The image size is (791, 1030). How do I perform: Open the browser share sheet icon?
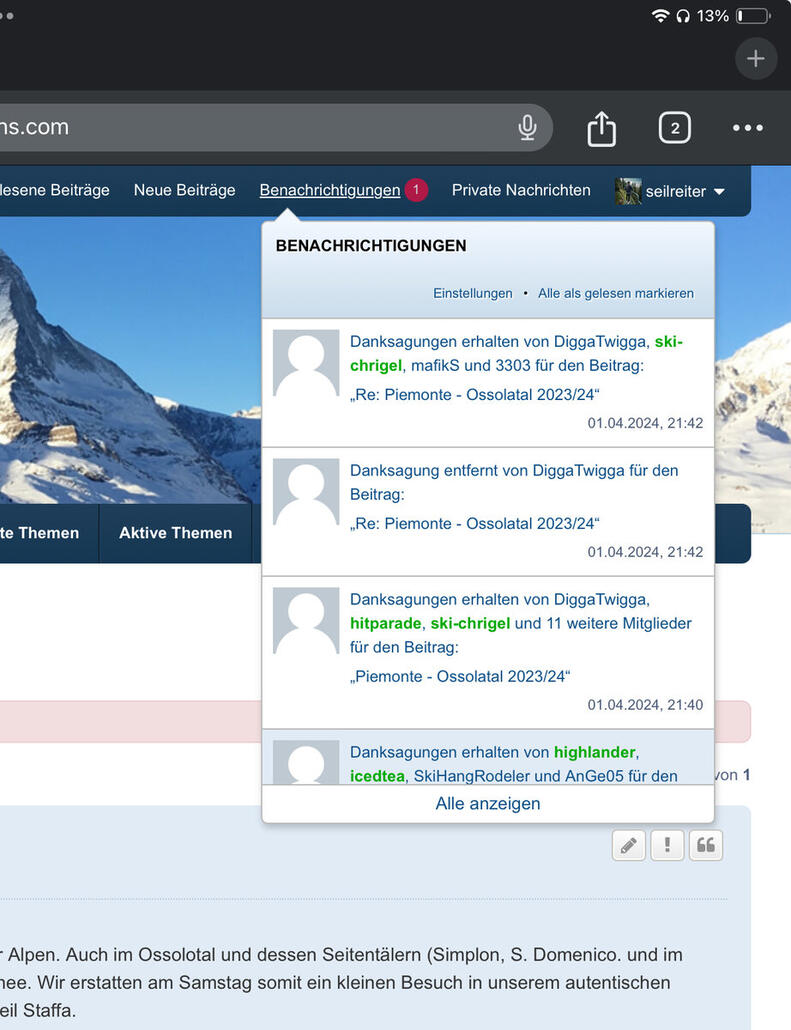pos(601,128)
